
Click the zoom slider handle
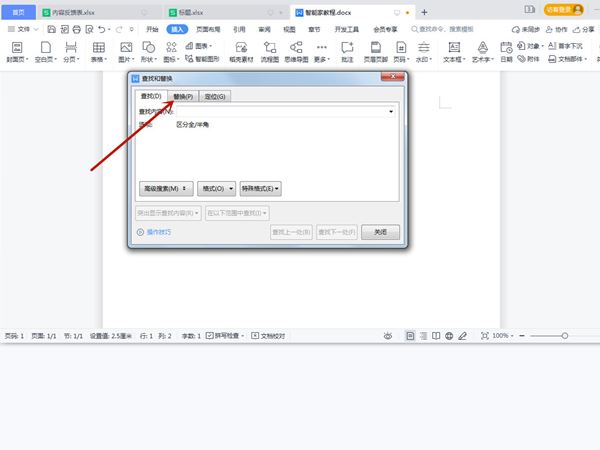tap(565, 336)
